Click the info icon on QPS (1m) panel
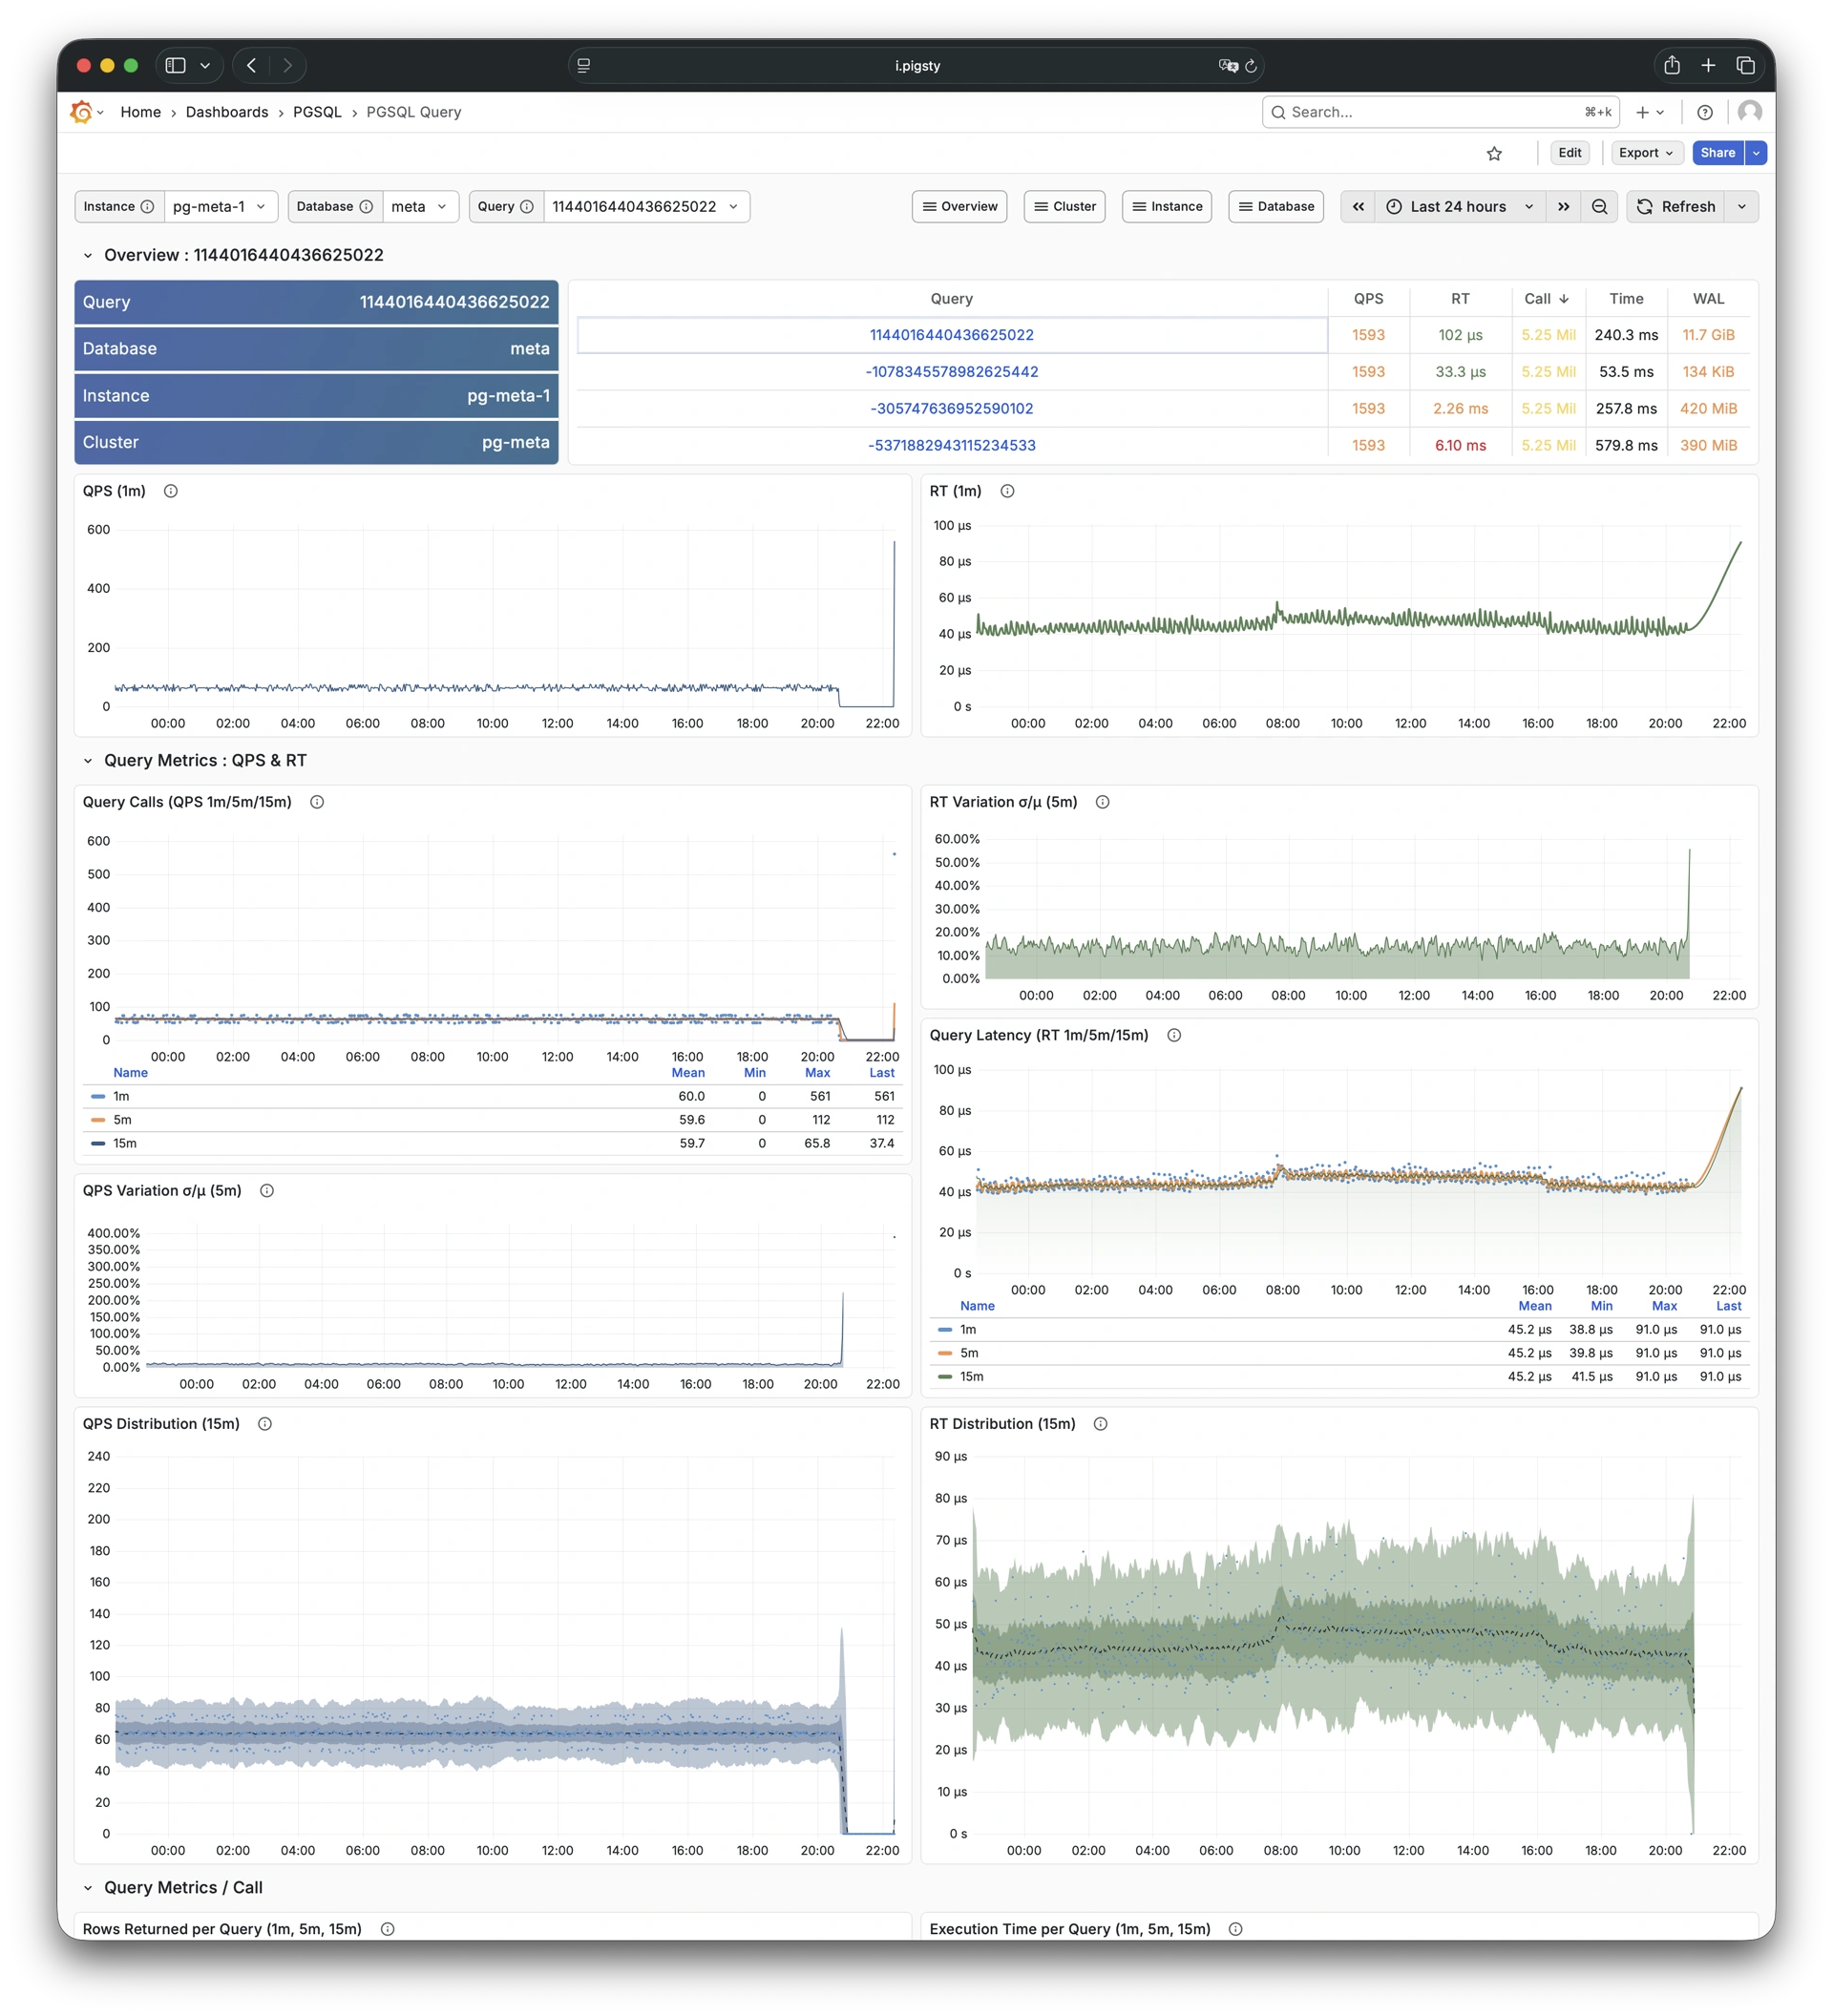1833x2016 pixels. tap(170, 491)
